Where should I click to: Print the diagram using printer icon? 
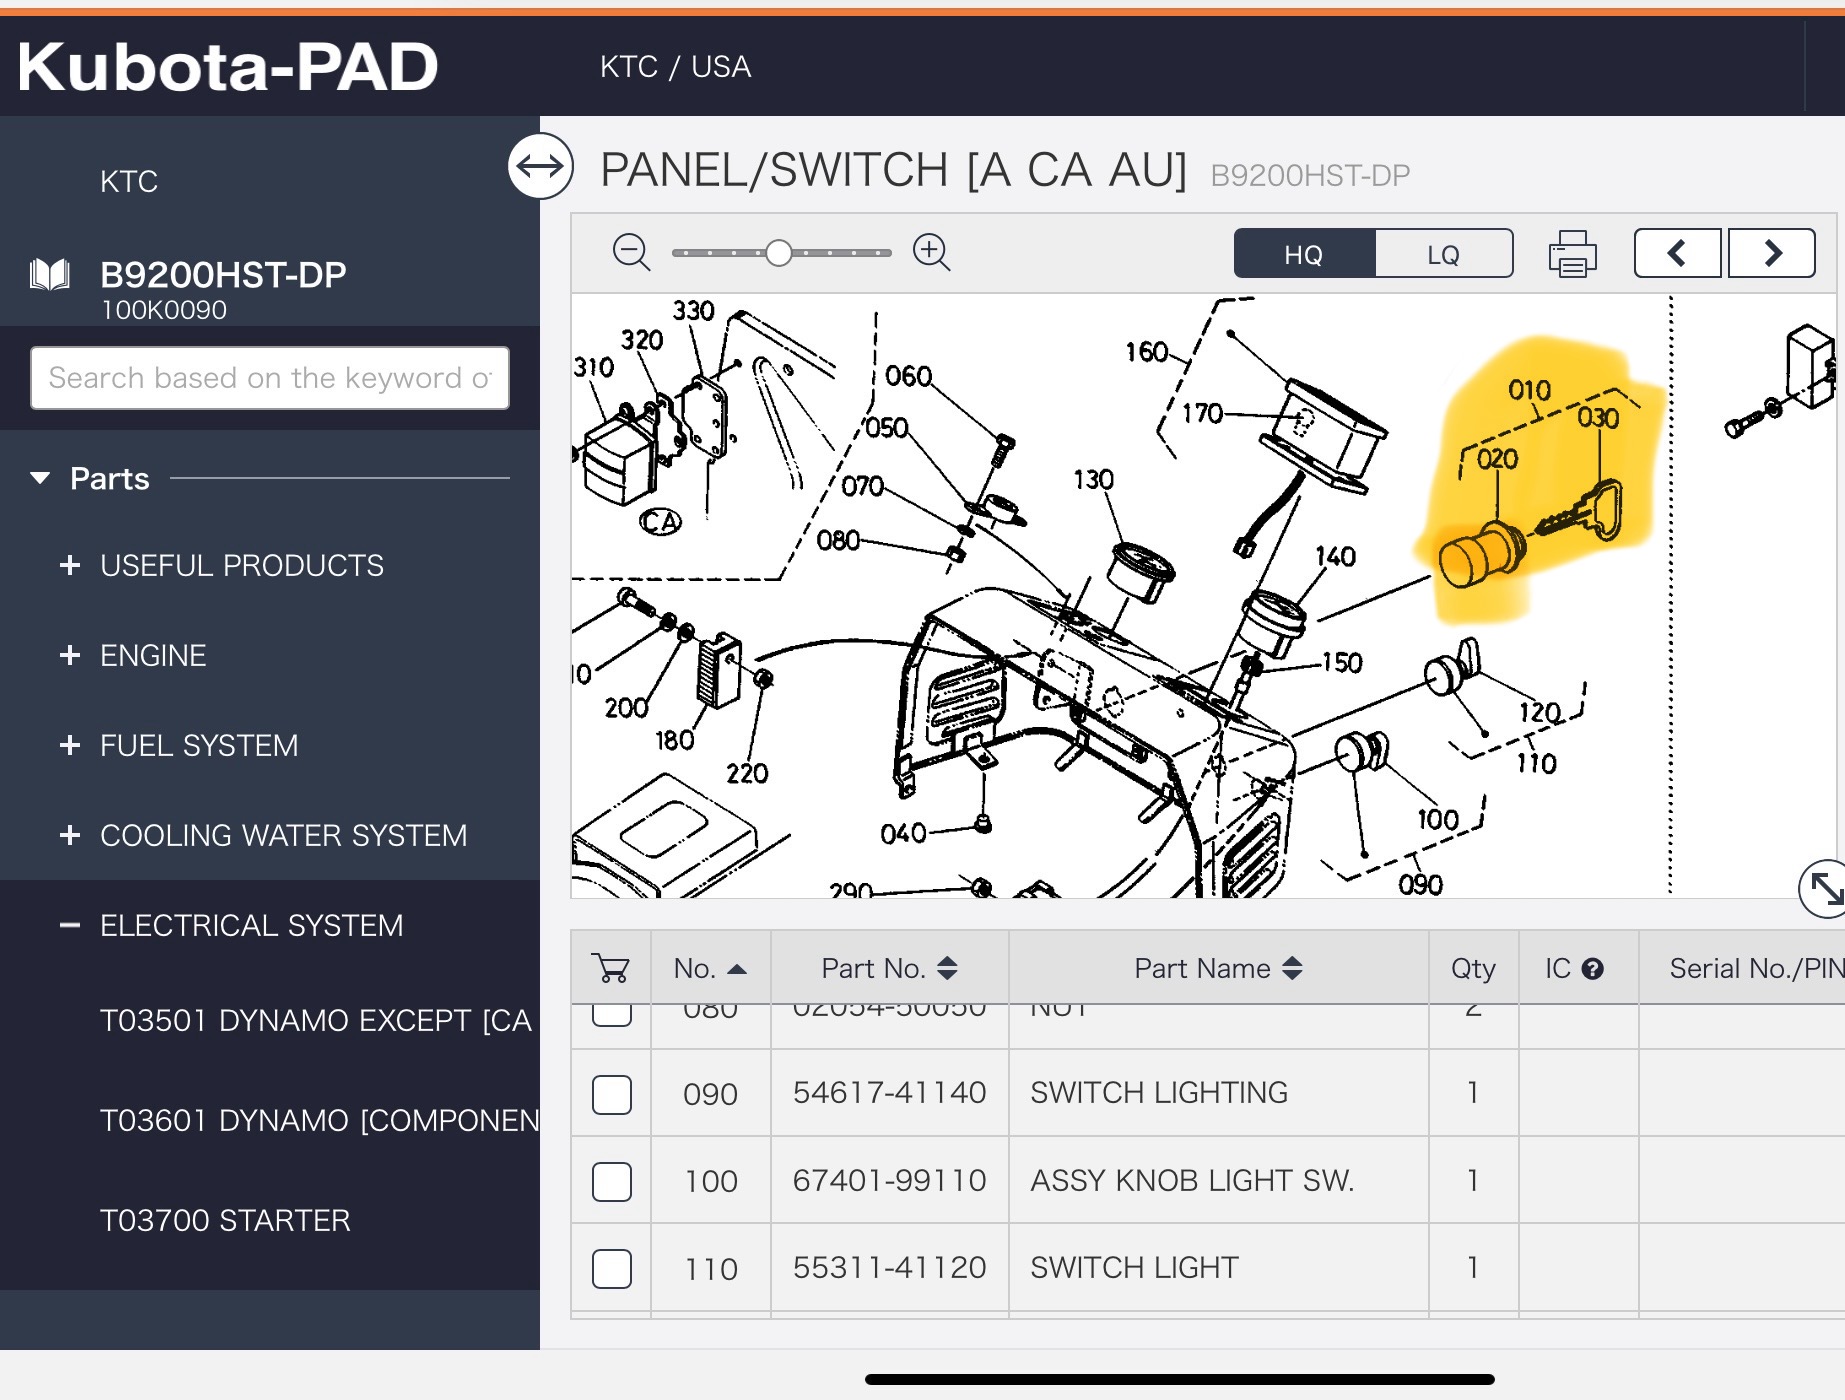tap(1572, 254)
